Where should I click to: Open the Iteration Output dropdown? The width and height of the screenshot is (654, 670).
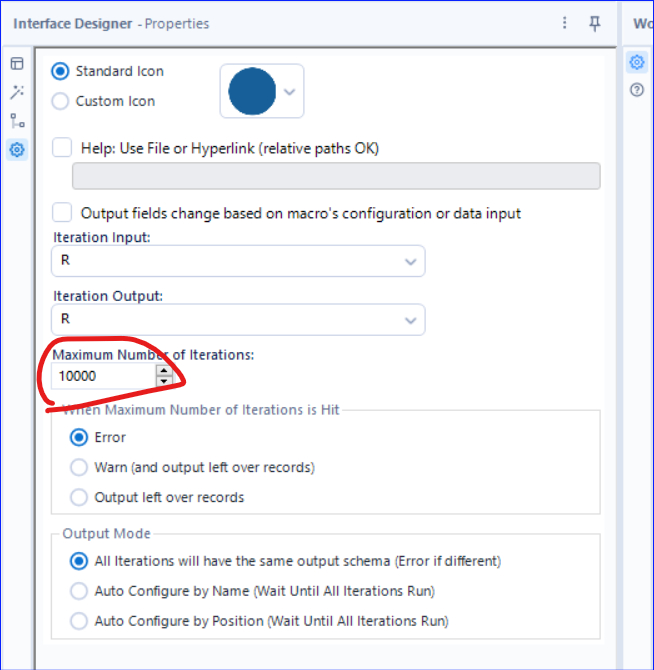click(238, 320)
